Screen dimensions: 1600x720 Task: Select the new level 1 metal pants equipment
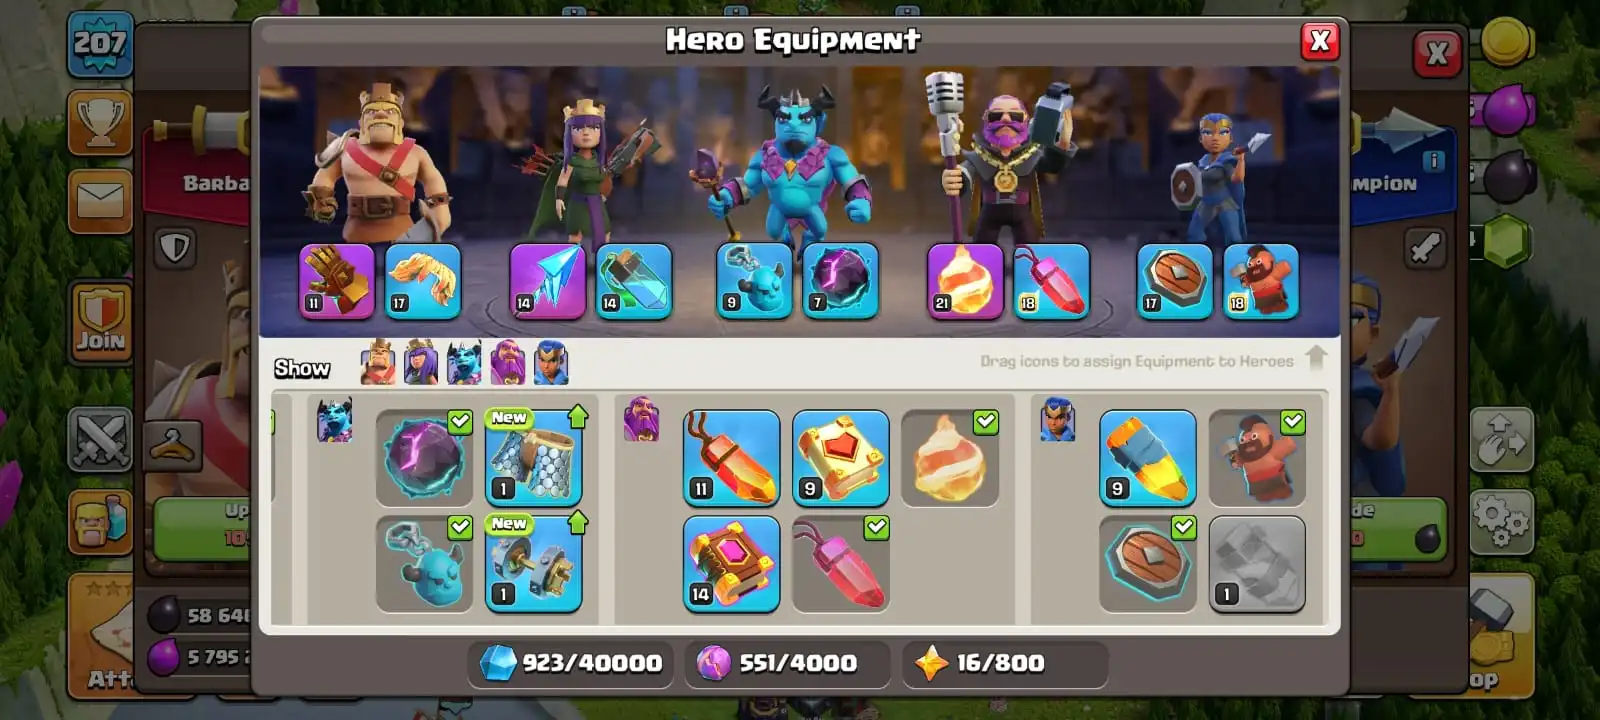click(x=534, y=458)
